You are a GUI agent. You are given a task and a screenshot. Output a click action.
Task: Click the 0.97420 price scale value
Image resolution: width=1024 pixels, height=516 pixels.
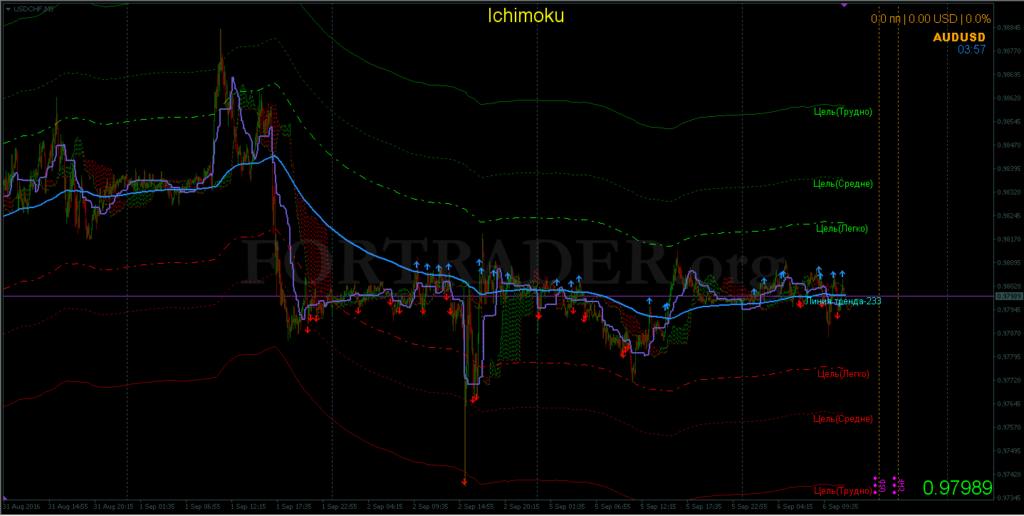coord(1009,474)
